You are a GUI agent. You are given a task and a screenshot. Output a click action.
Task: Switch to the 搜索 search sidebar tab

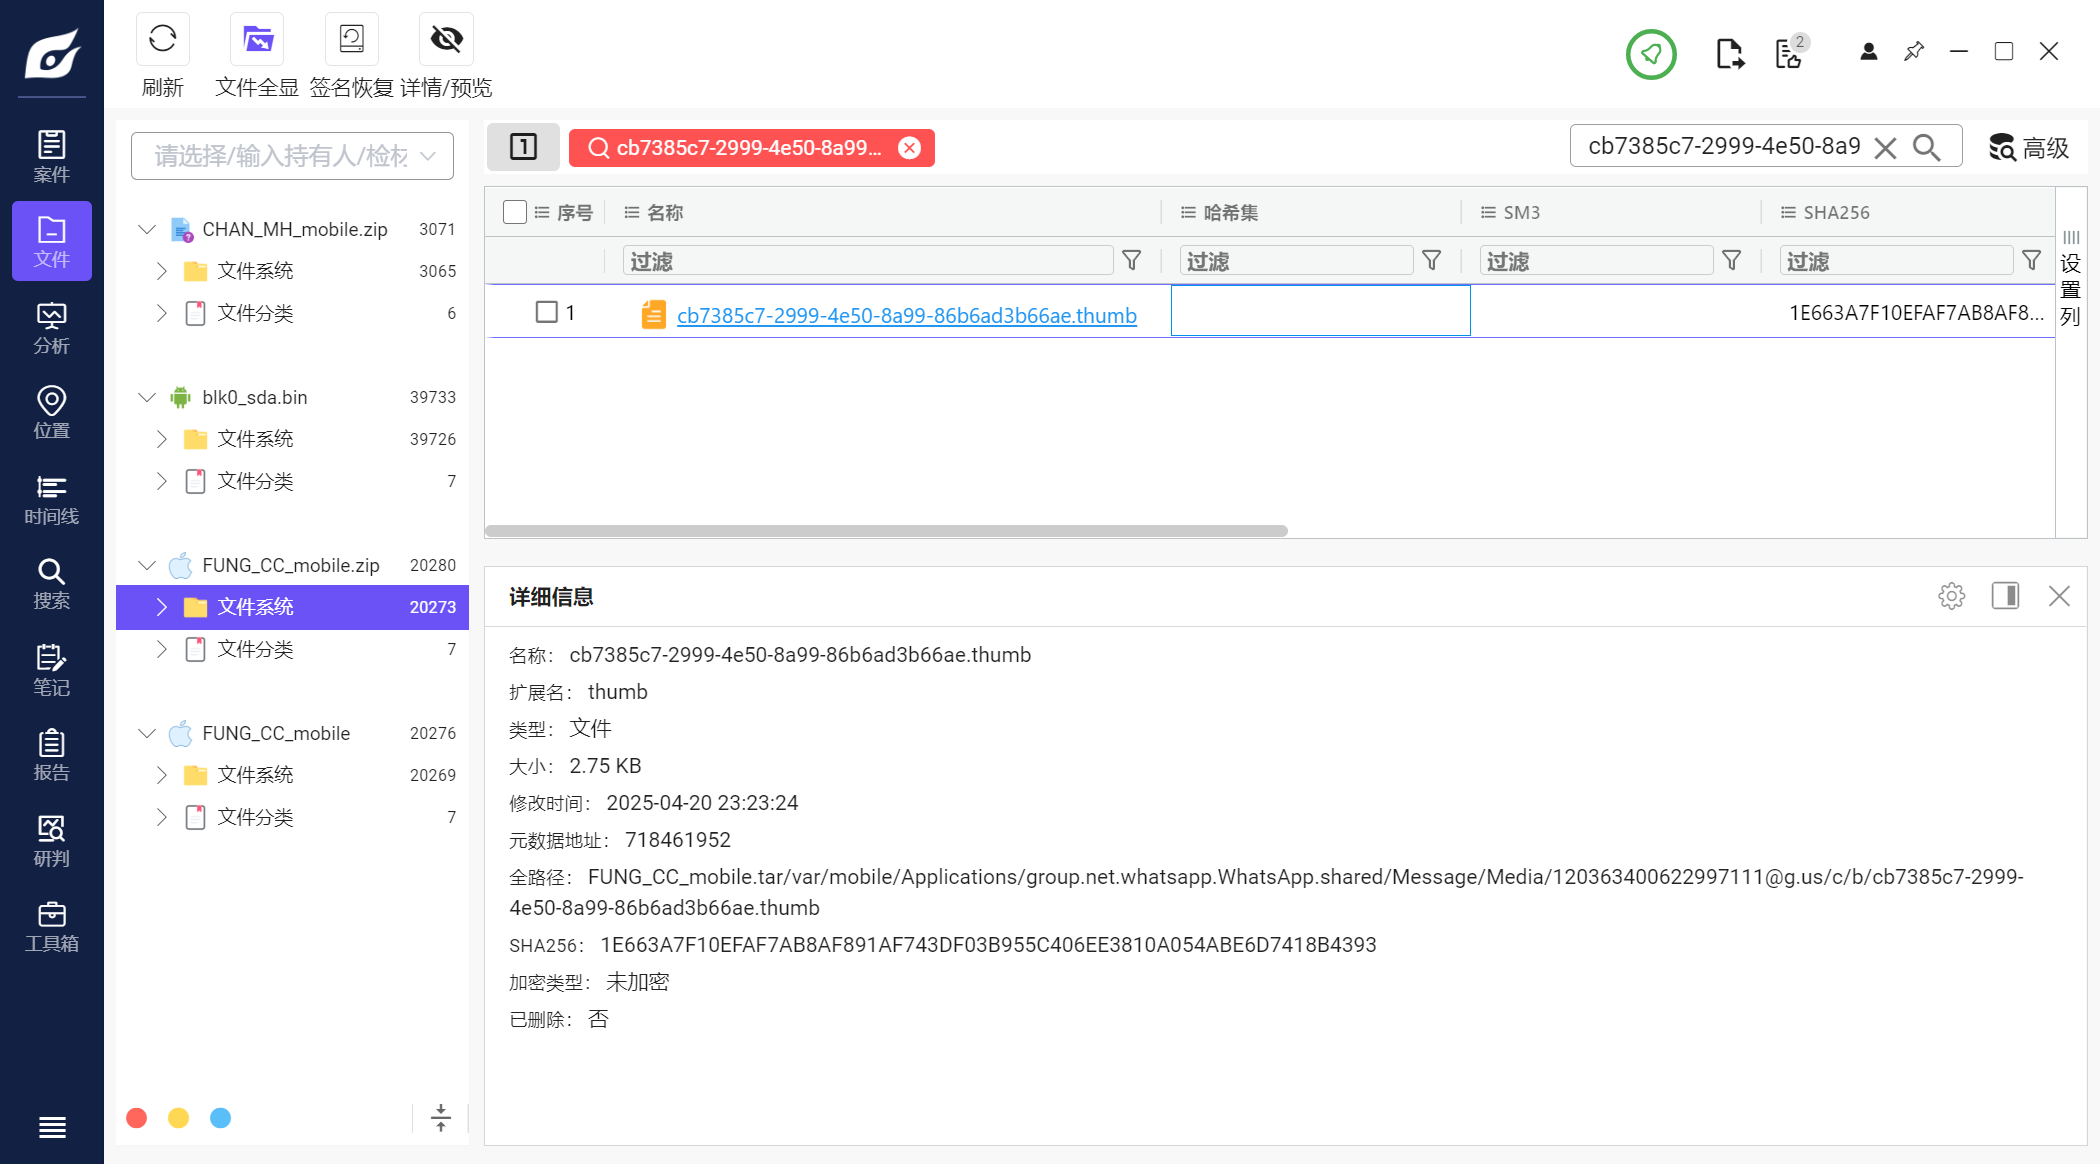click(51, 584)
